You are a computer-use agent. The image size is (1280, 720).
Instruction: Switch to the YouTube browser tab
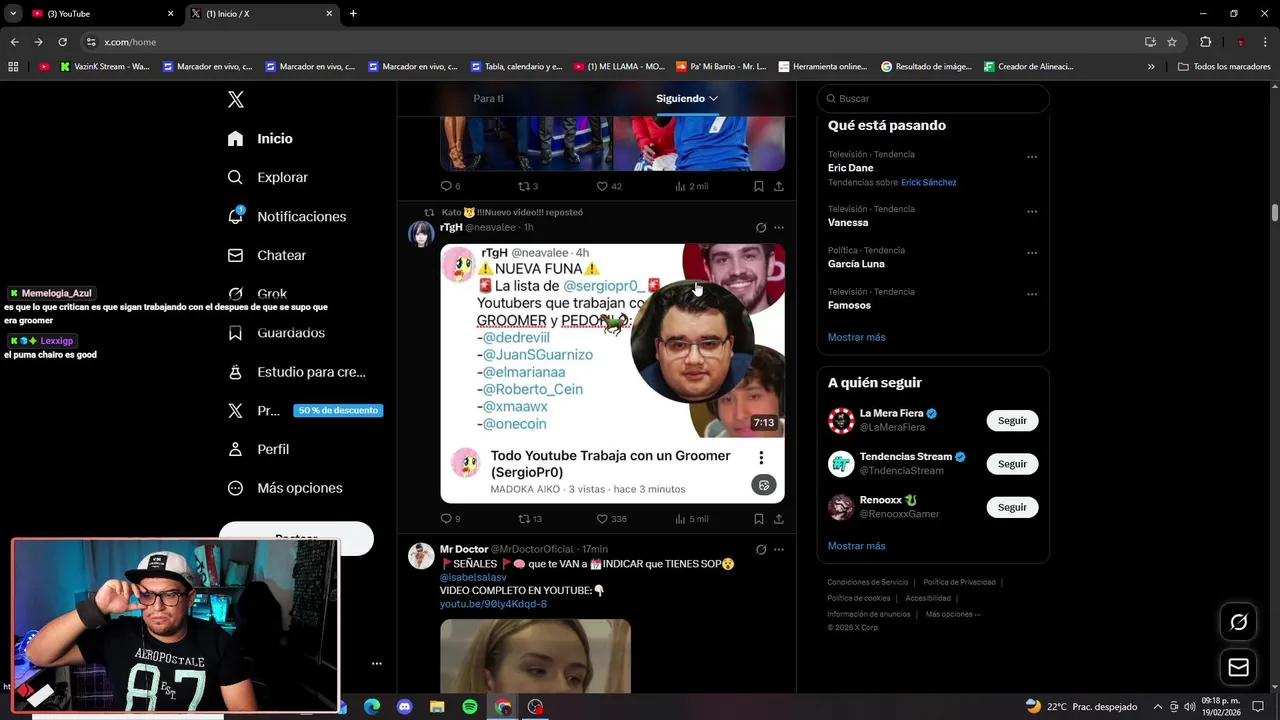(x=103, y=14)
